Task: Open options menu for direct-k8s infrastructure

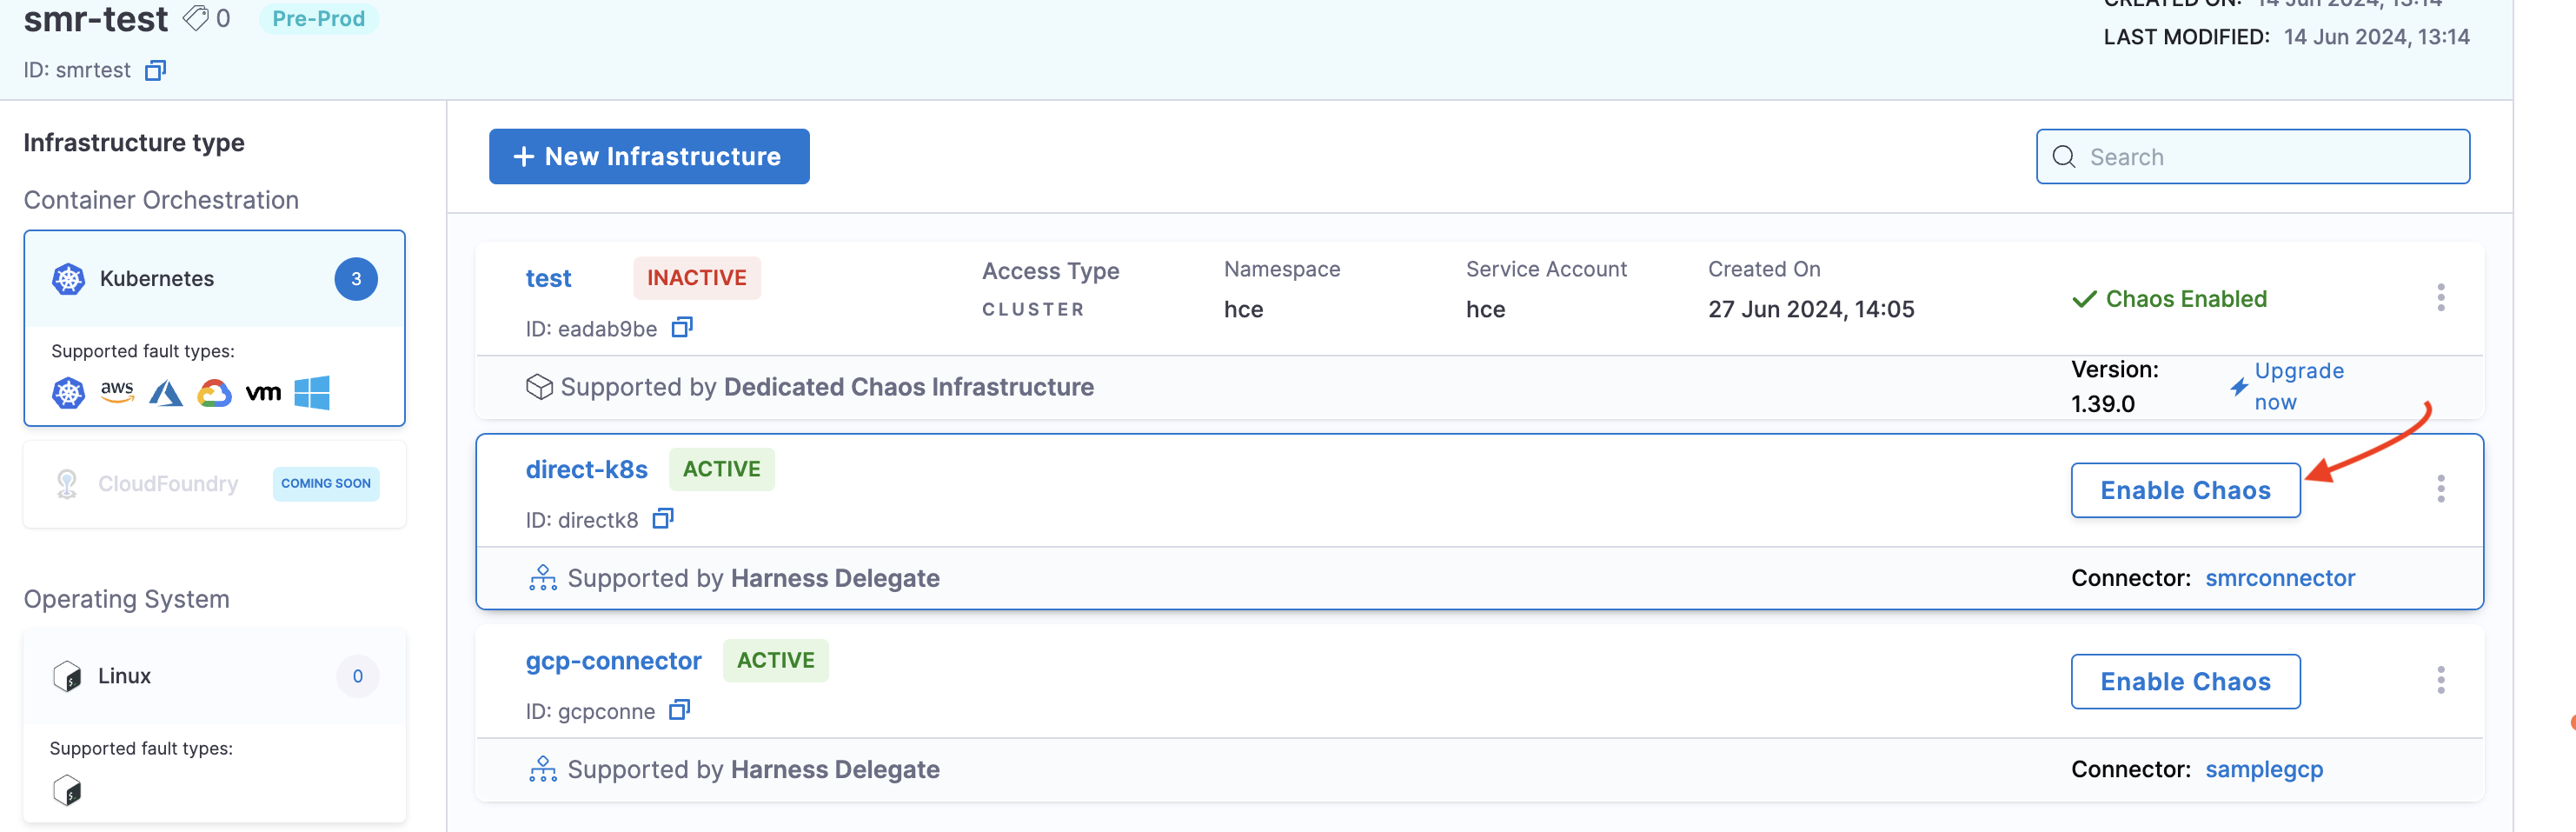Action: click(2440, 489)
